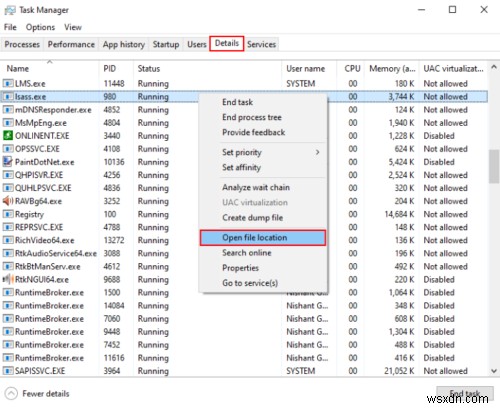Choose Provide feedback

tap(263, 132)
